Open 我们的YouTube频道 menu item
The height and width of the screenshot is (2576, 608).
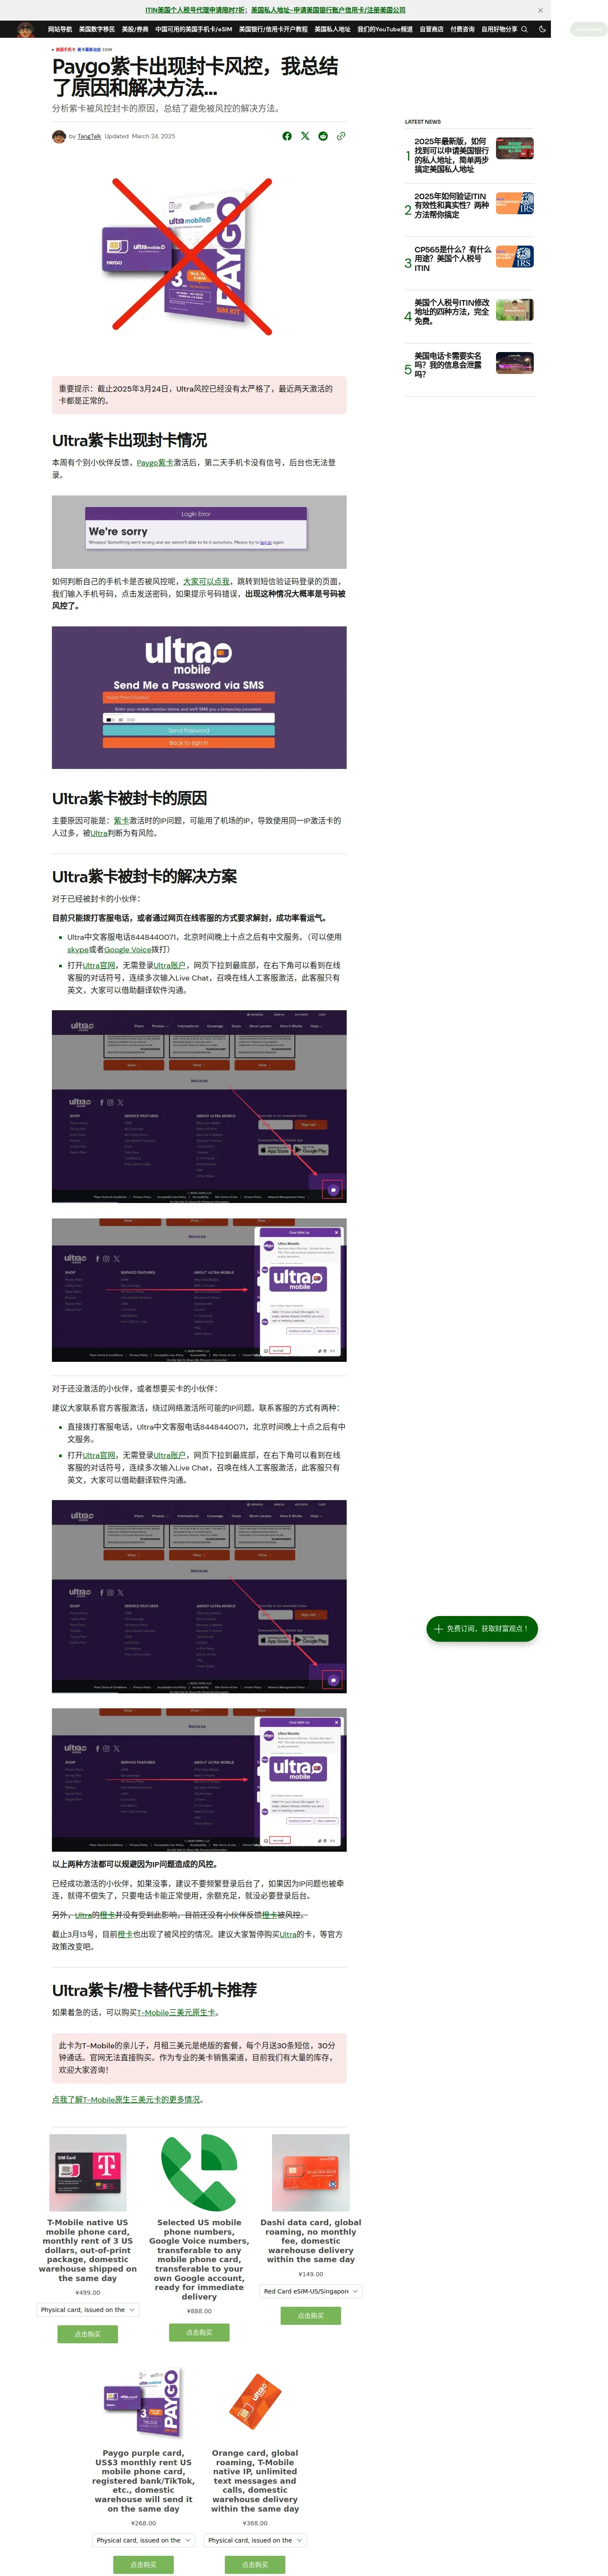385,29
